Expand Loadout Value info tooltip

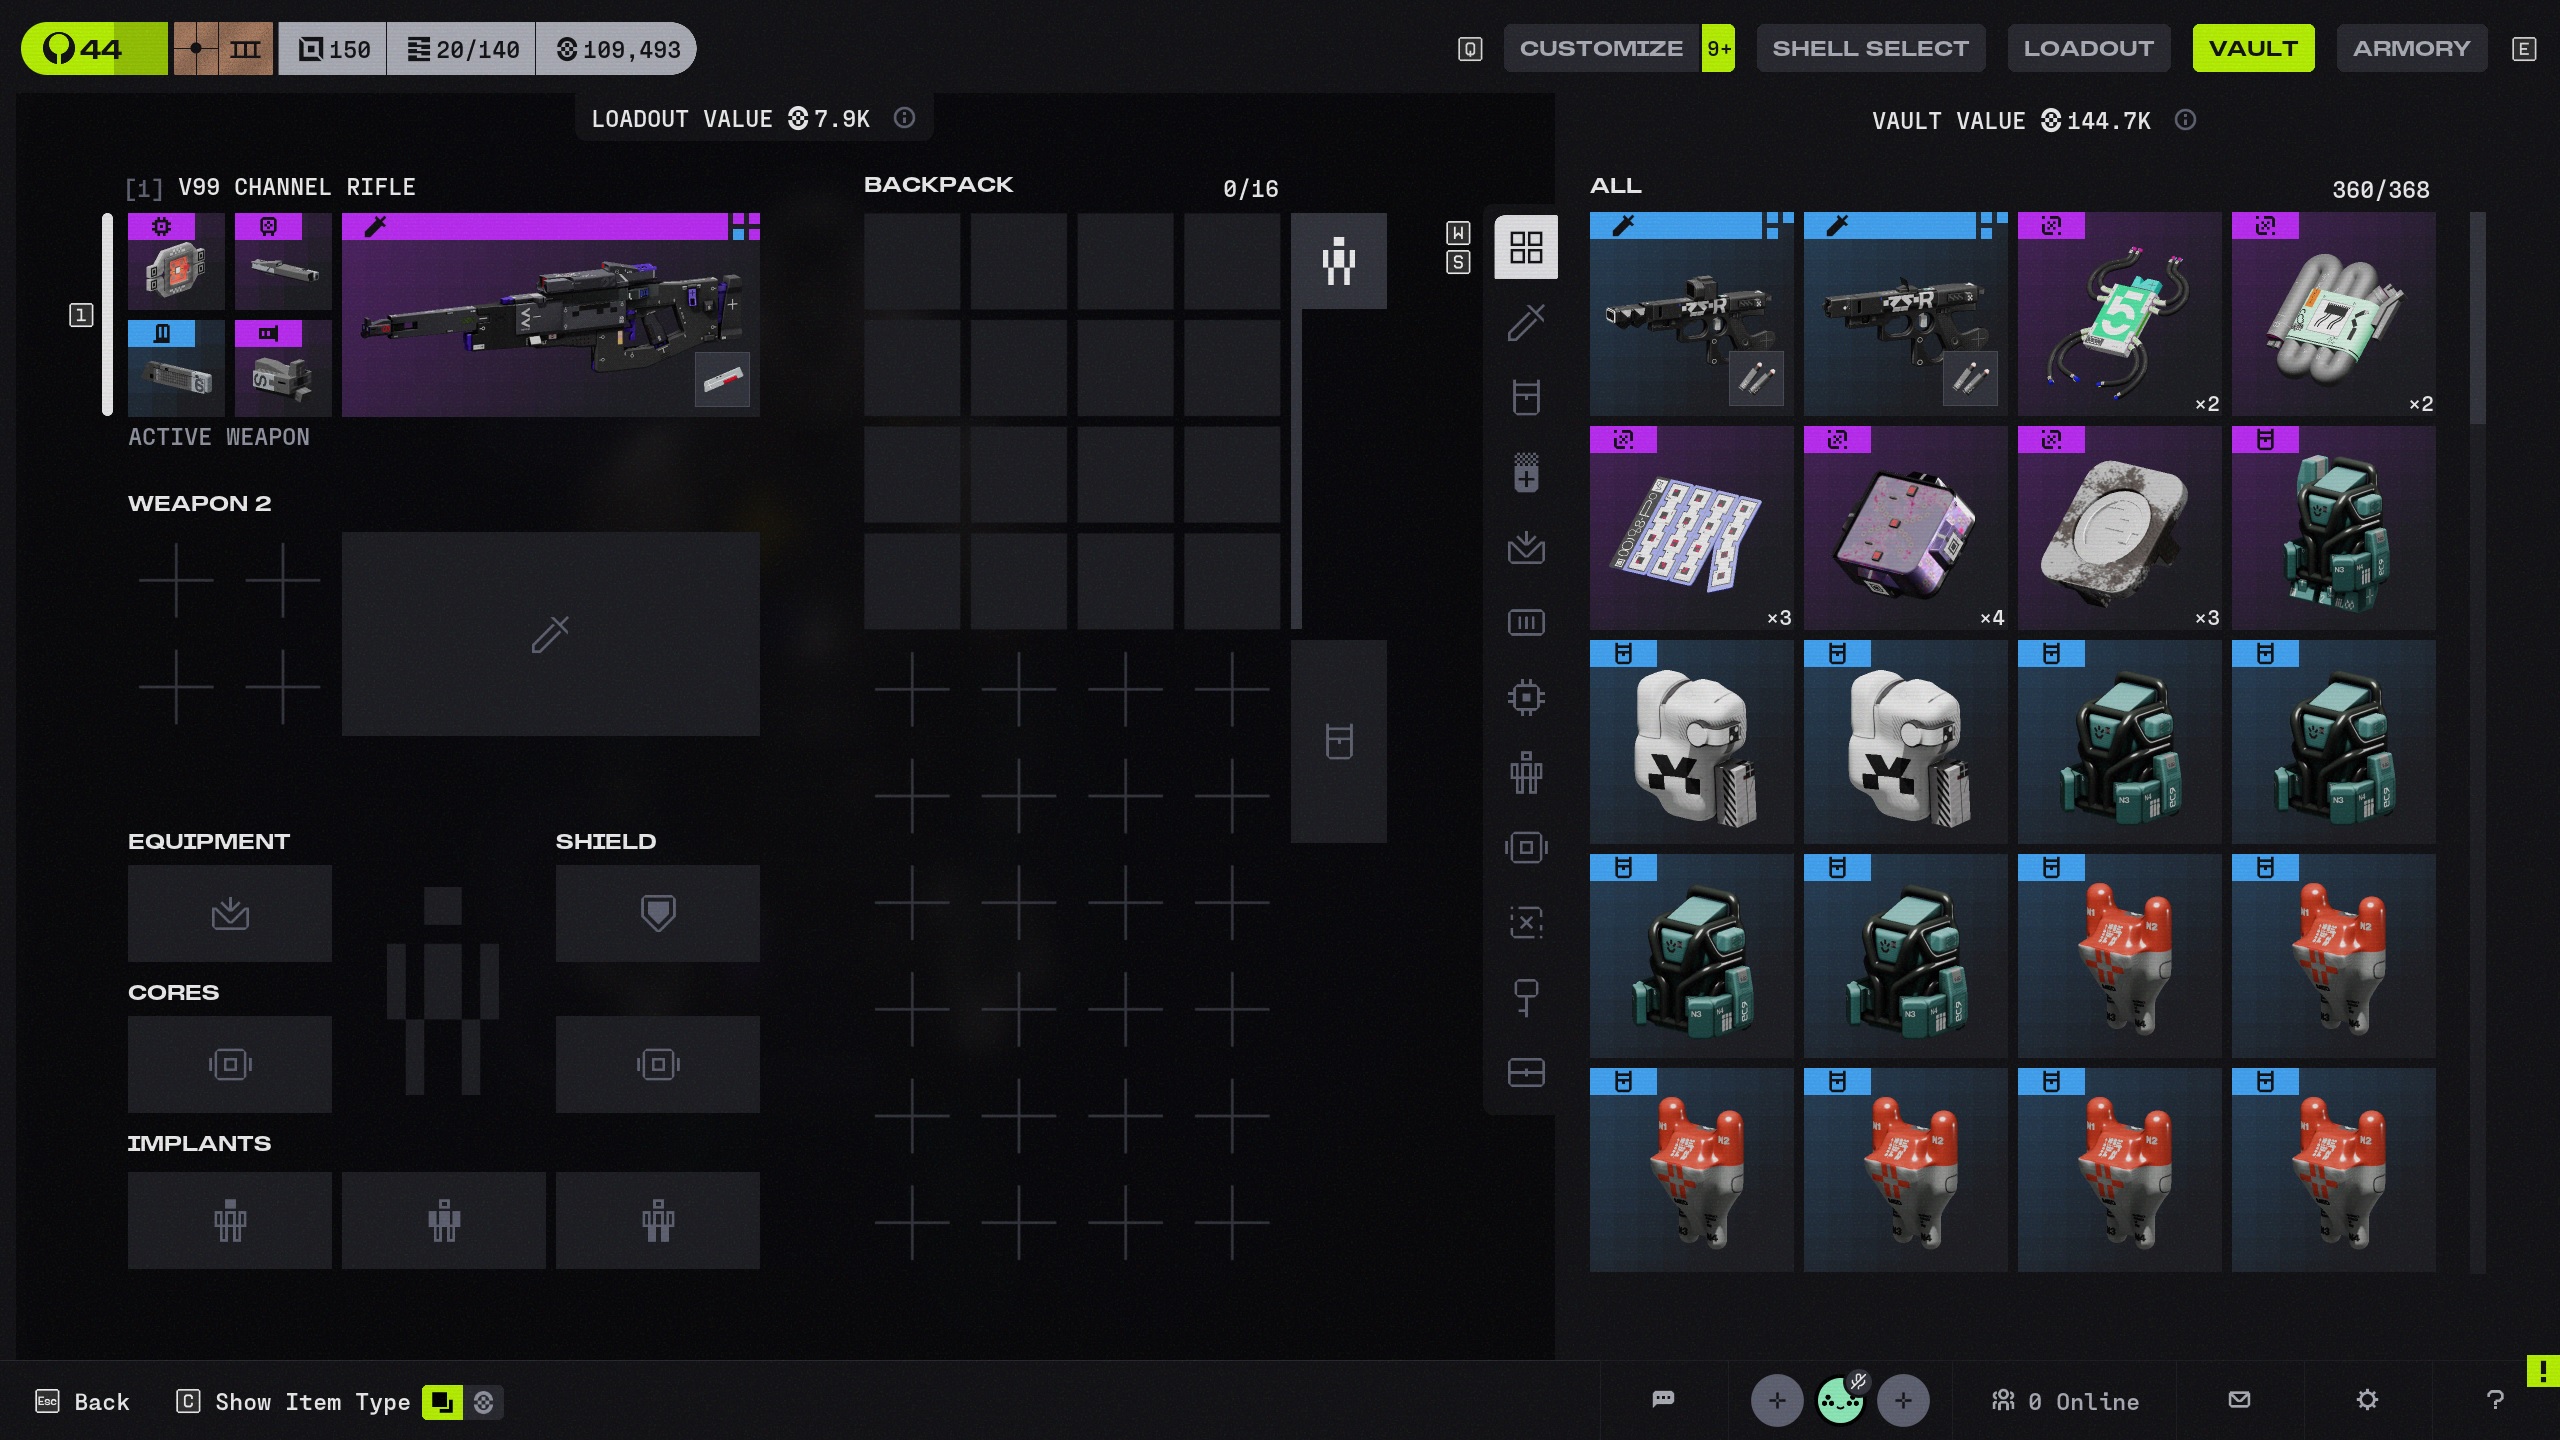(904, 118)
